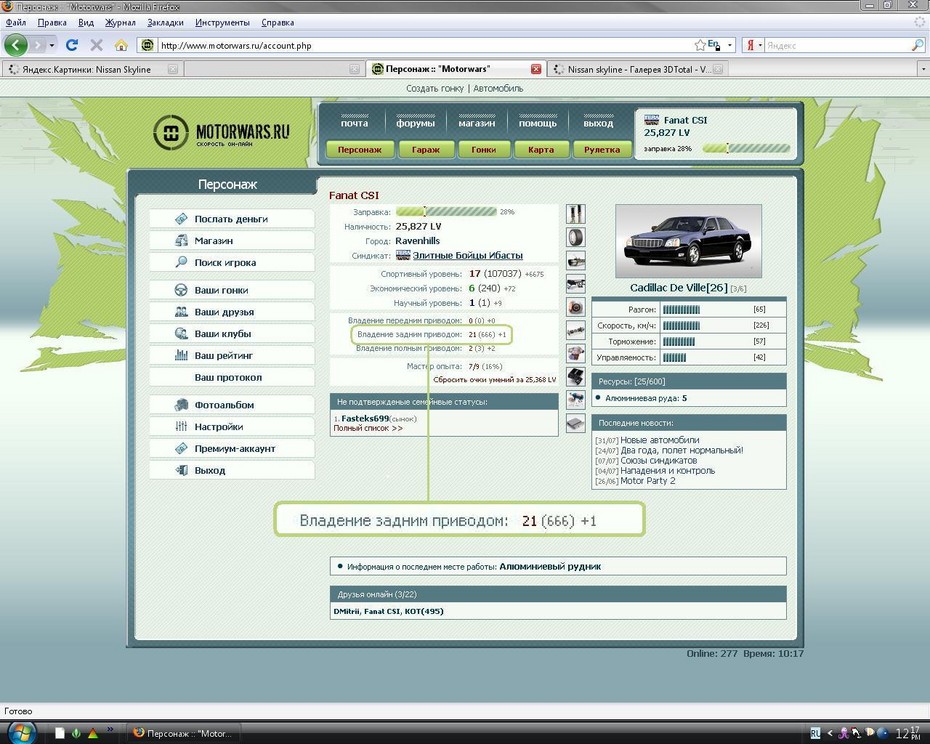Click the camshaft car part icon
This screenshot has height=744, width=930.
coord(575,330)
